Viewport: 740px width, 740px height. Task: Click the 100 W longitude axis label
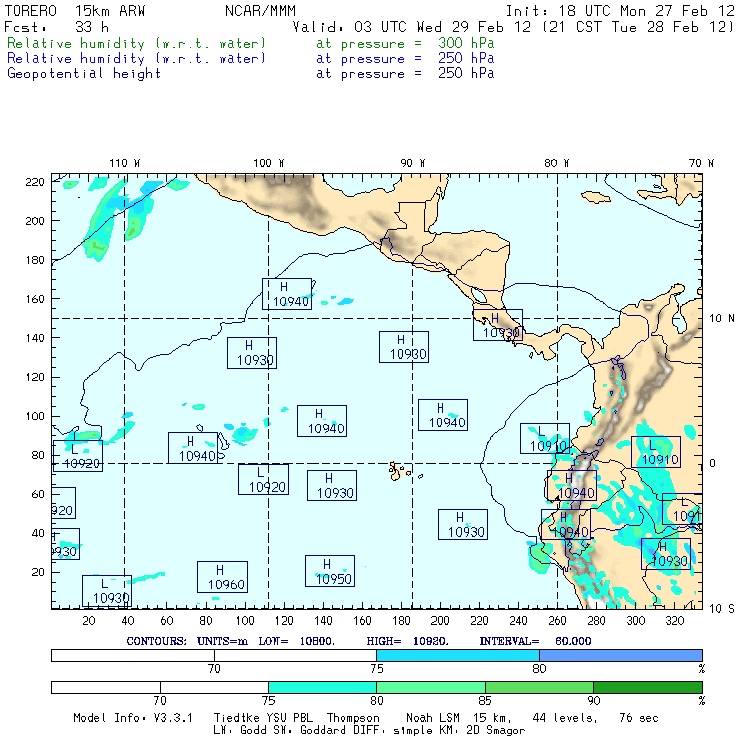268,163
